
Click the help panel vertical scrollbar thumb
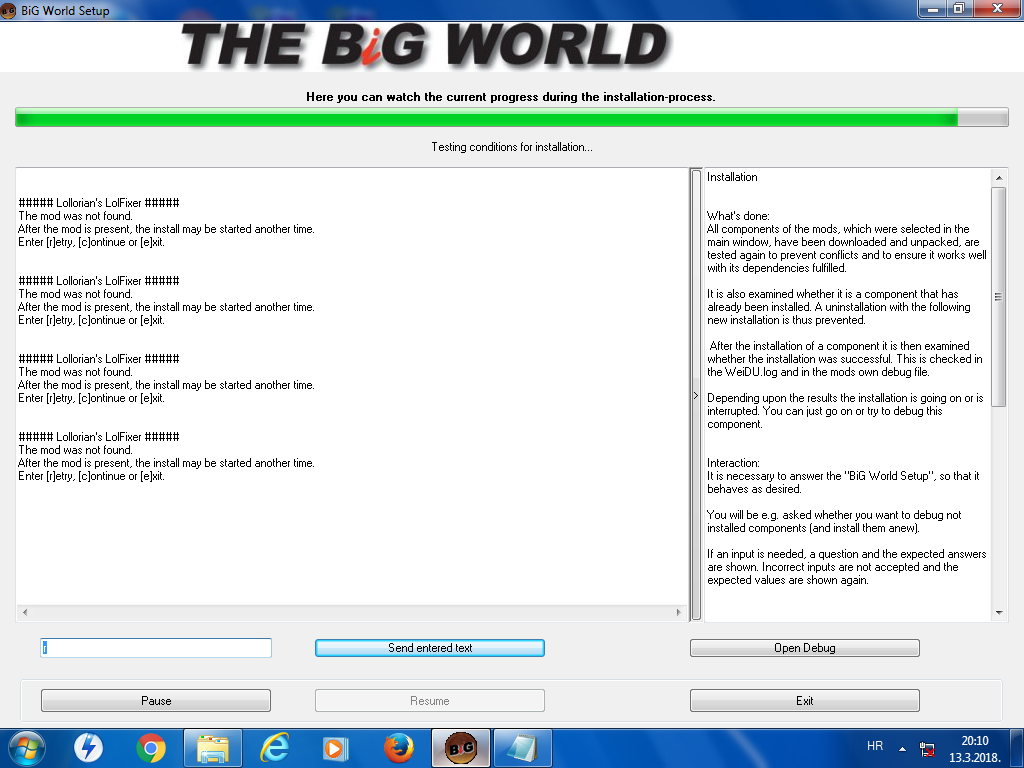pos(999,296)
